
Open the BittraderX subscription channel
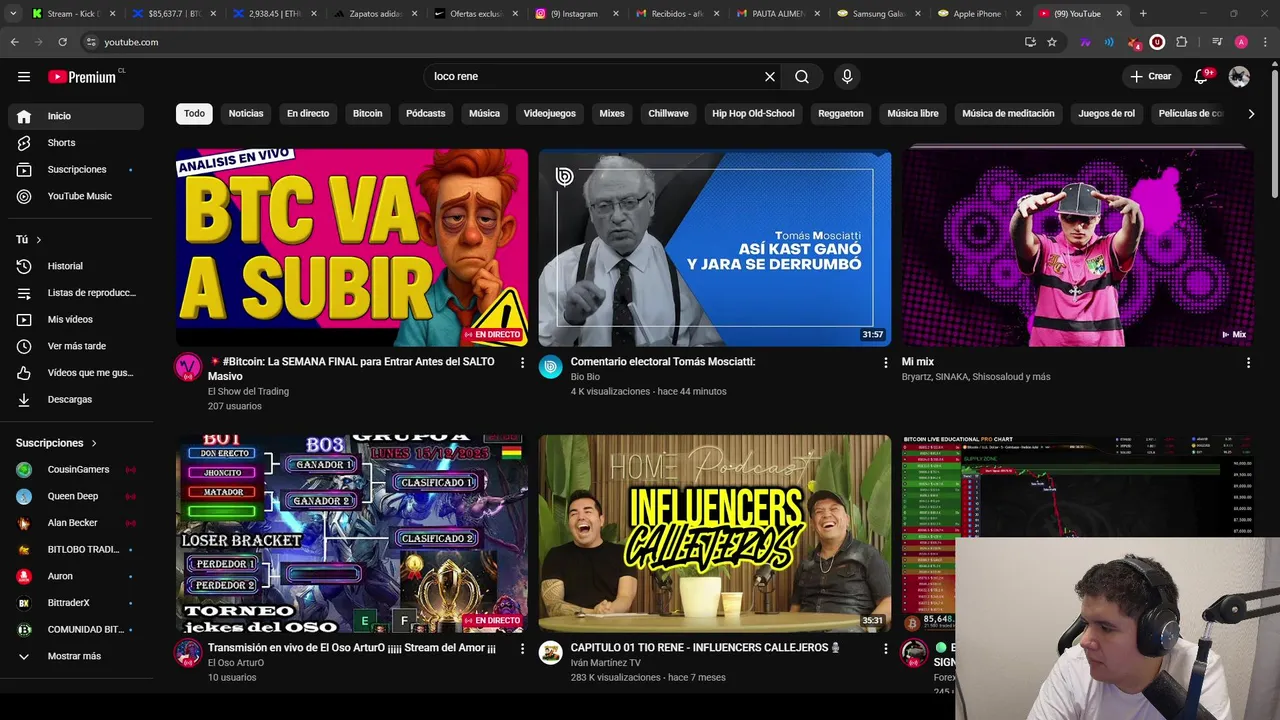point(76,603)
